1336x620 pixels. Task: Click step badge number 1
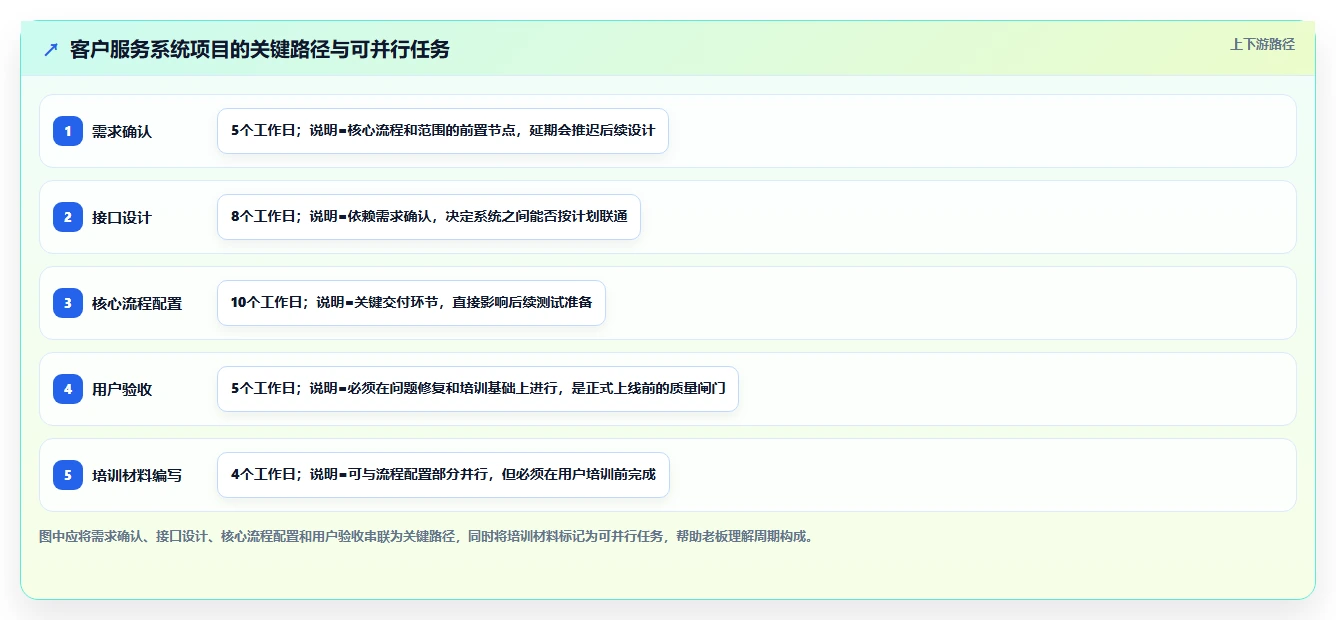click(68, 131)
